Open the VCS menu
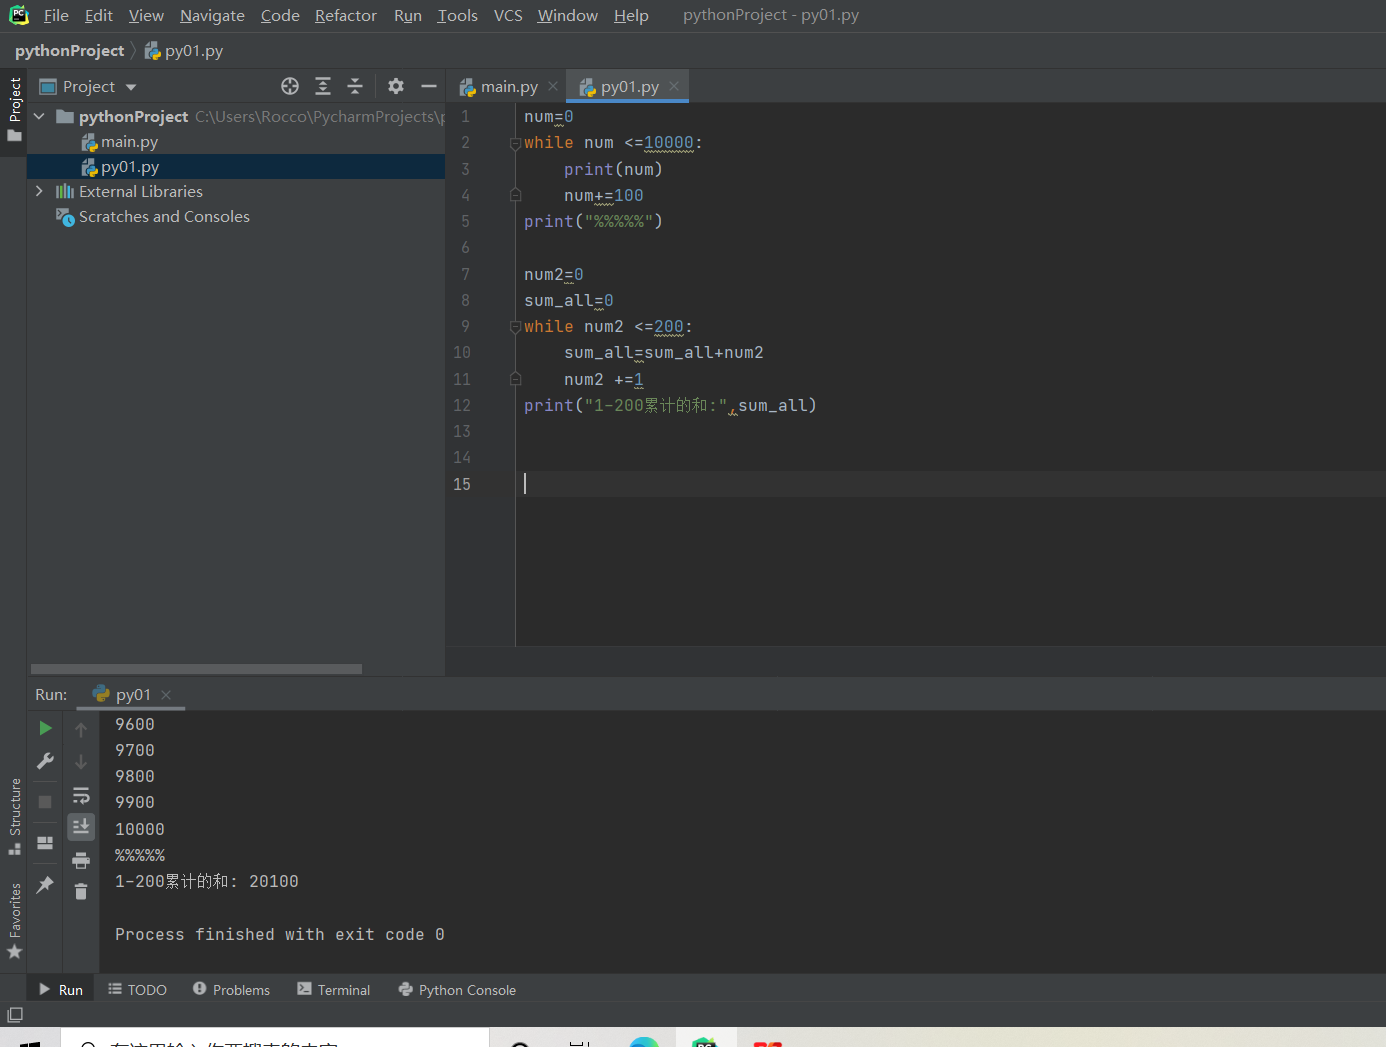The width and height of the screenshot is (1386, 1047). pyautogui.click(x=508, y=15)
